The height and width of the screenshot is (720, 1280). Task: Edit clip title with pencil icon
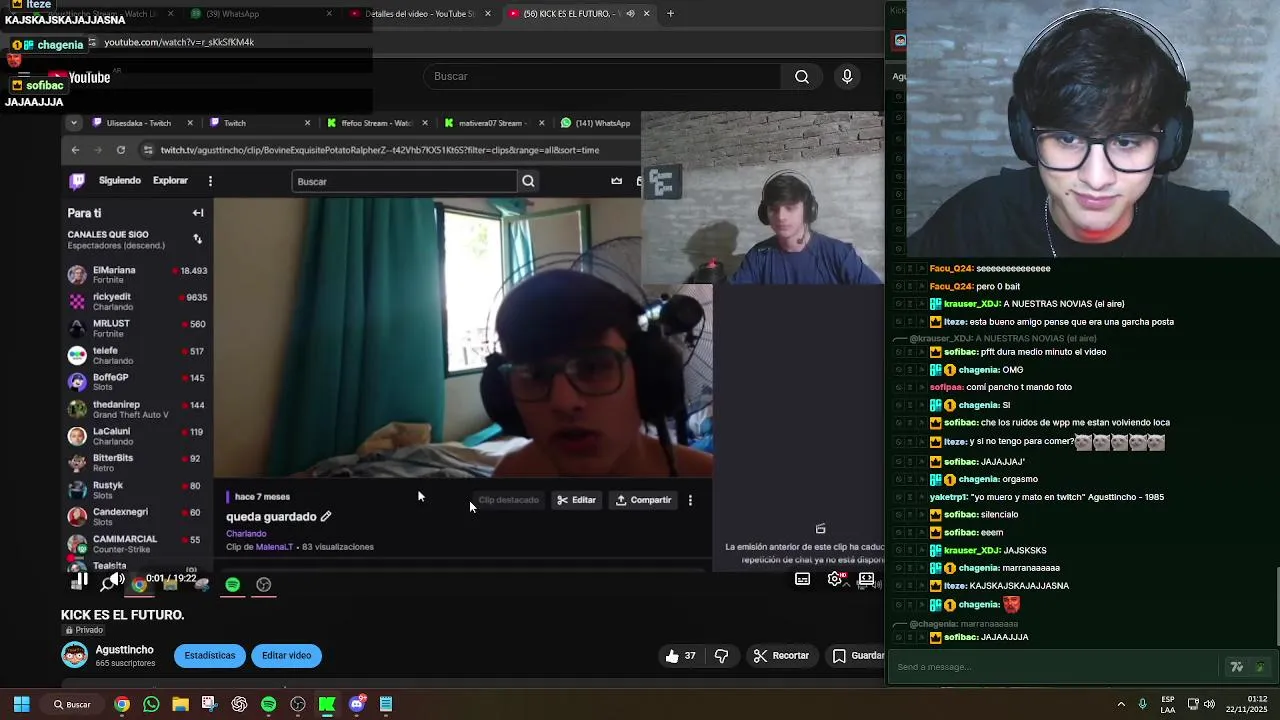pos(325,517)
